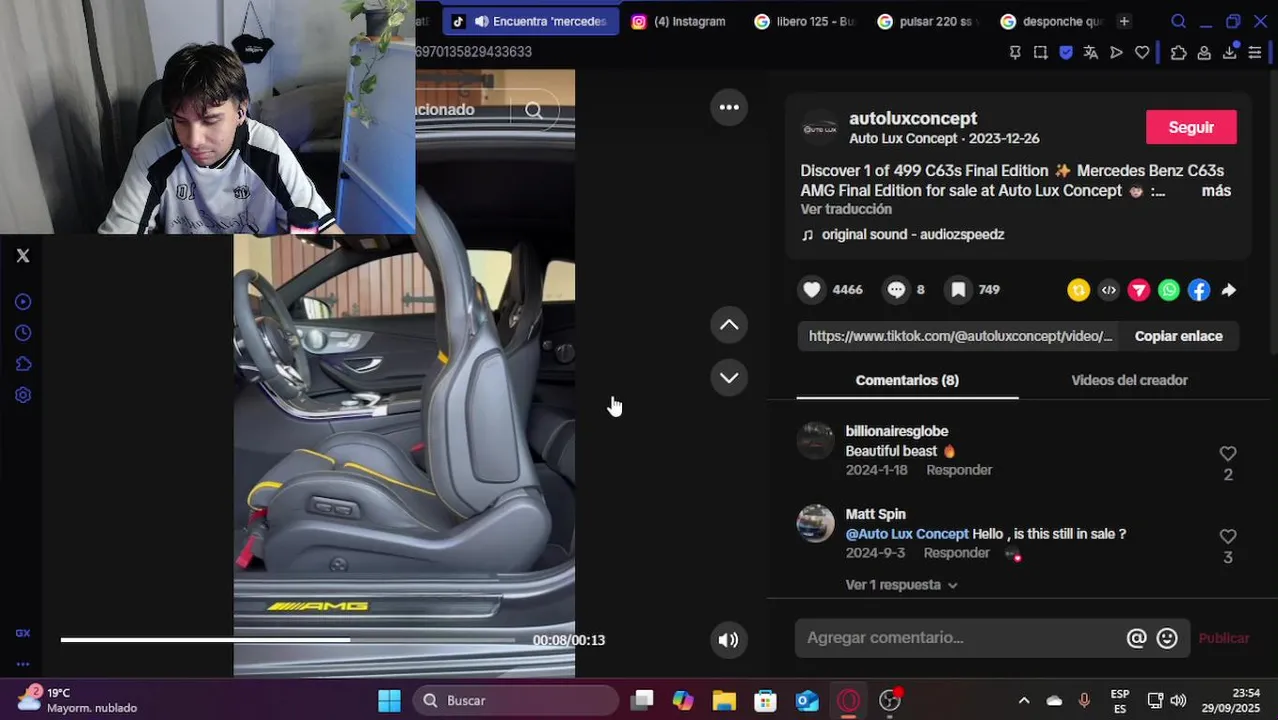Open original sound - audiozspeedz link
Viewport: 1278px width, 720px height.
click(912, 234)
